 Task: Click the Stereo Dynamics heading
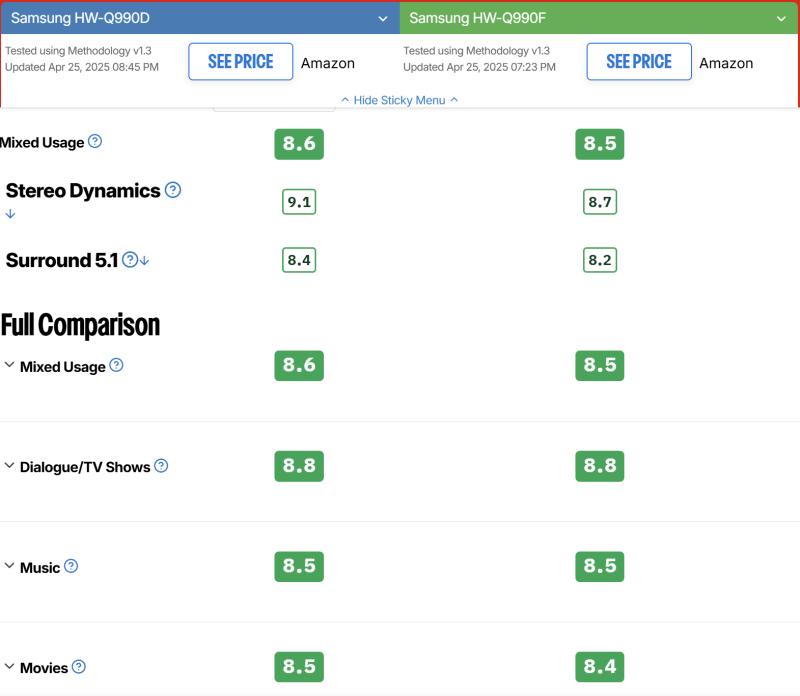pos(83,191)
